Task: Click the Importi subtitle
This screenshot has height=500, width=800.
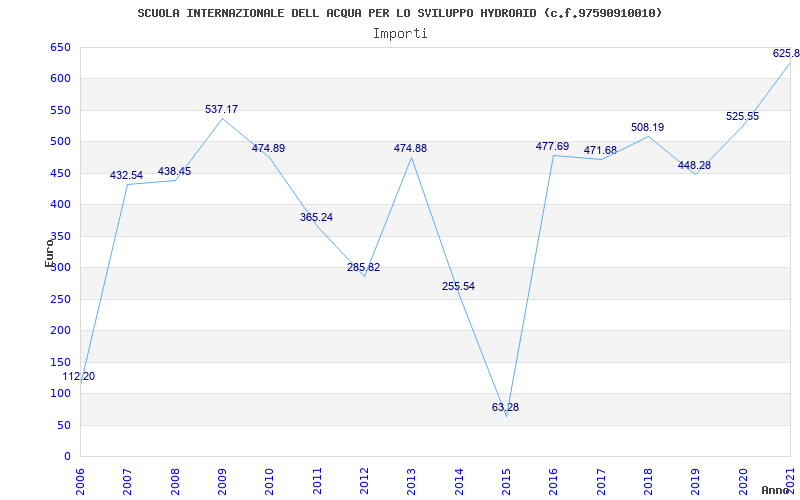Action: pos(400,34)
